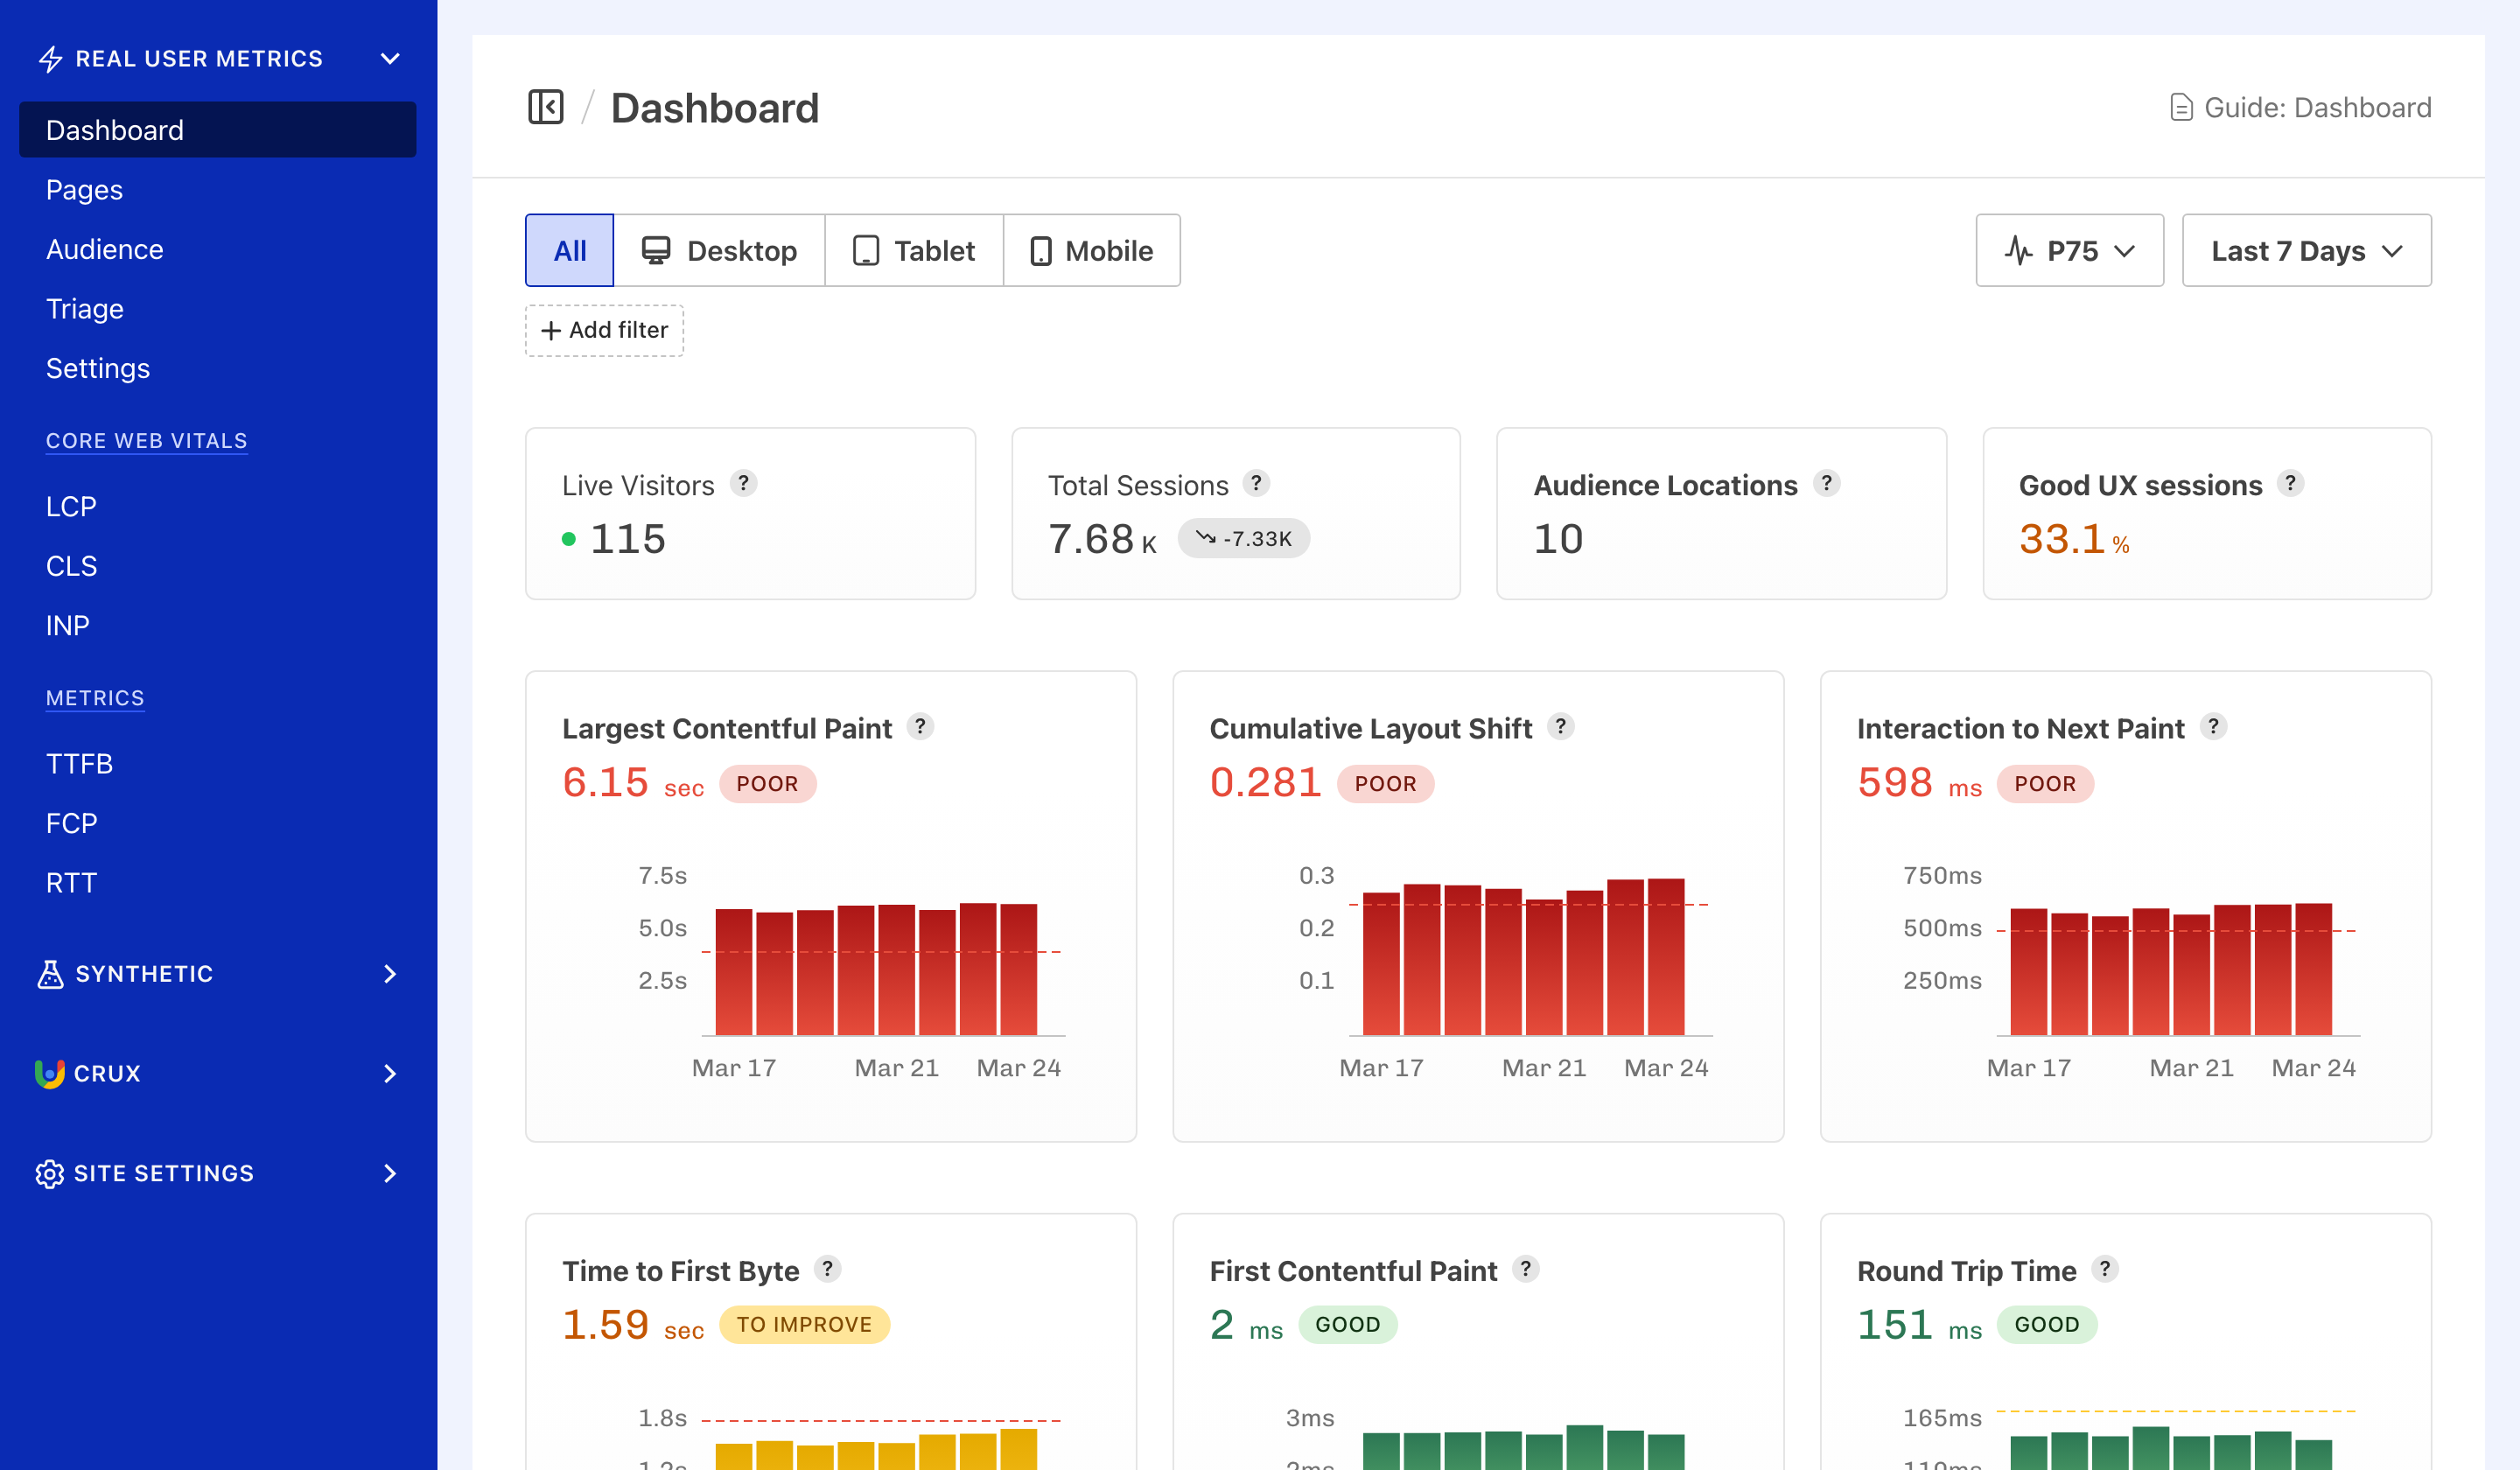Open the CLS page under Core Web Vitals
2520x1470 pixels.
point(71,565)
